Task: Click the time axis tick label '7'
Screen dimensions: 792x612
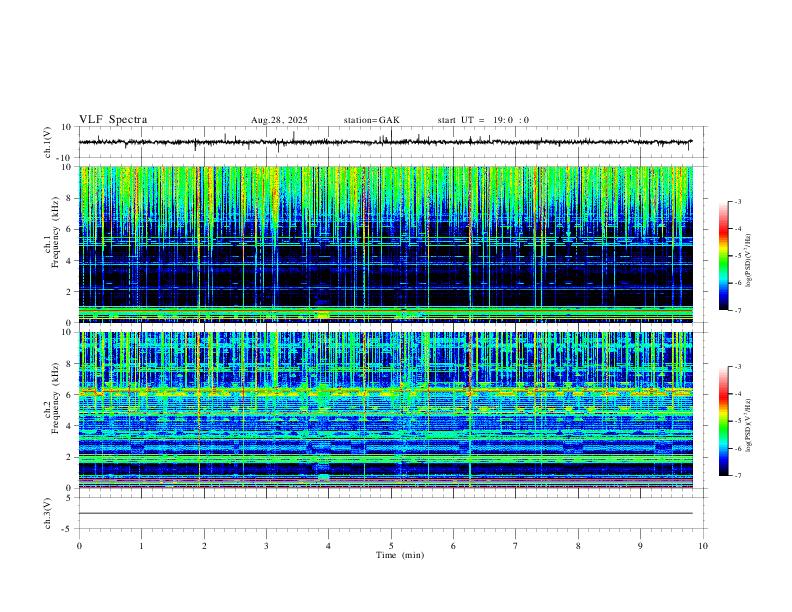Action: [x=516, y=546]
